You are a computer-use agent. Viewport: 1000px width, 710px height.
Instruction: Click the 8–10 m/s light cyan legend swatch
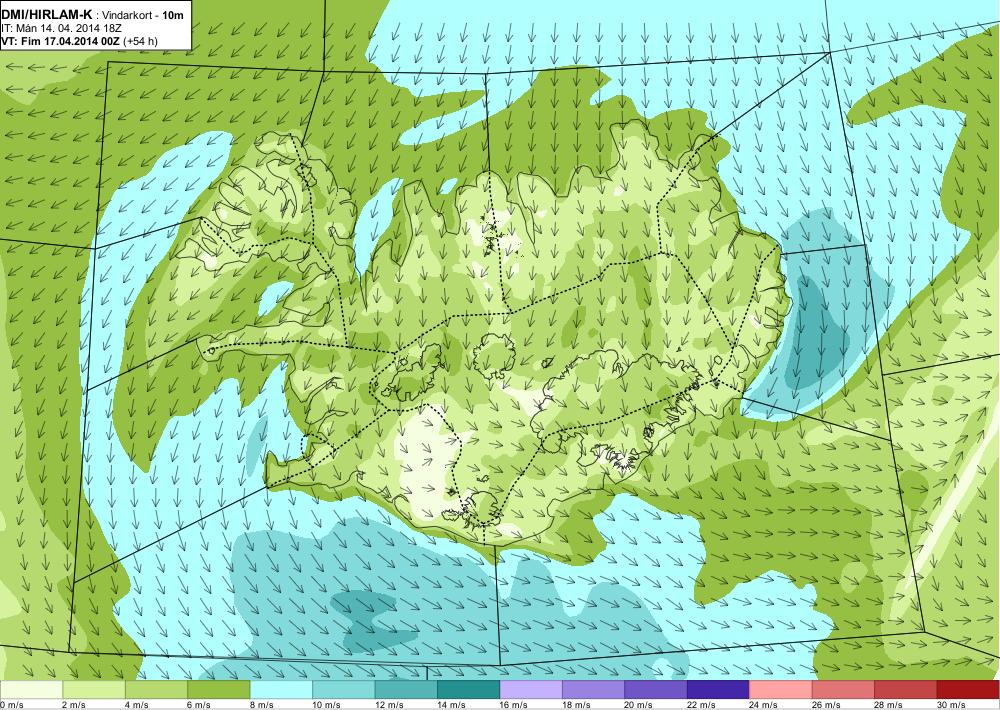tap(281, 690)
